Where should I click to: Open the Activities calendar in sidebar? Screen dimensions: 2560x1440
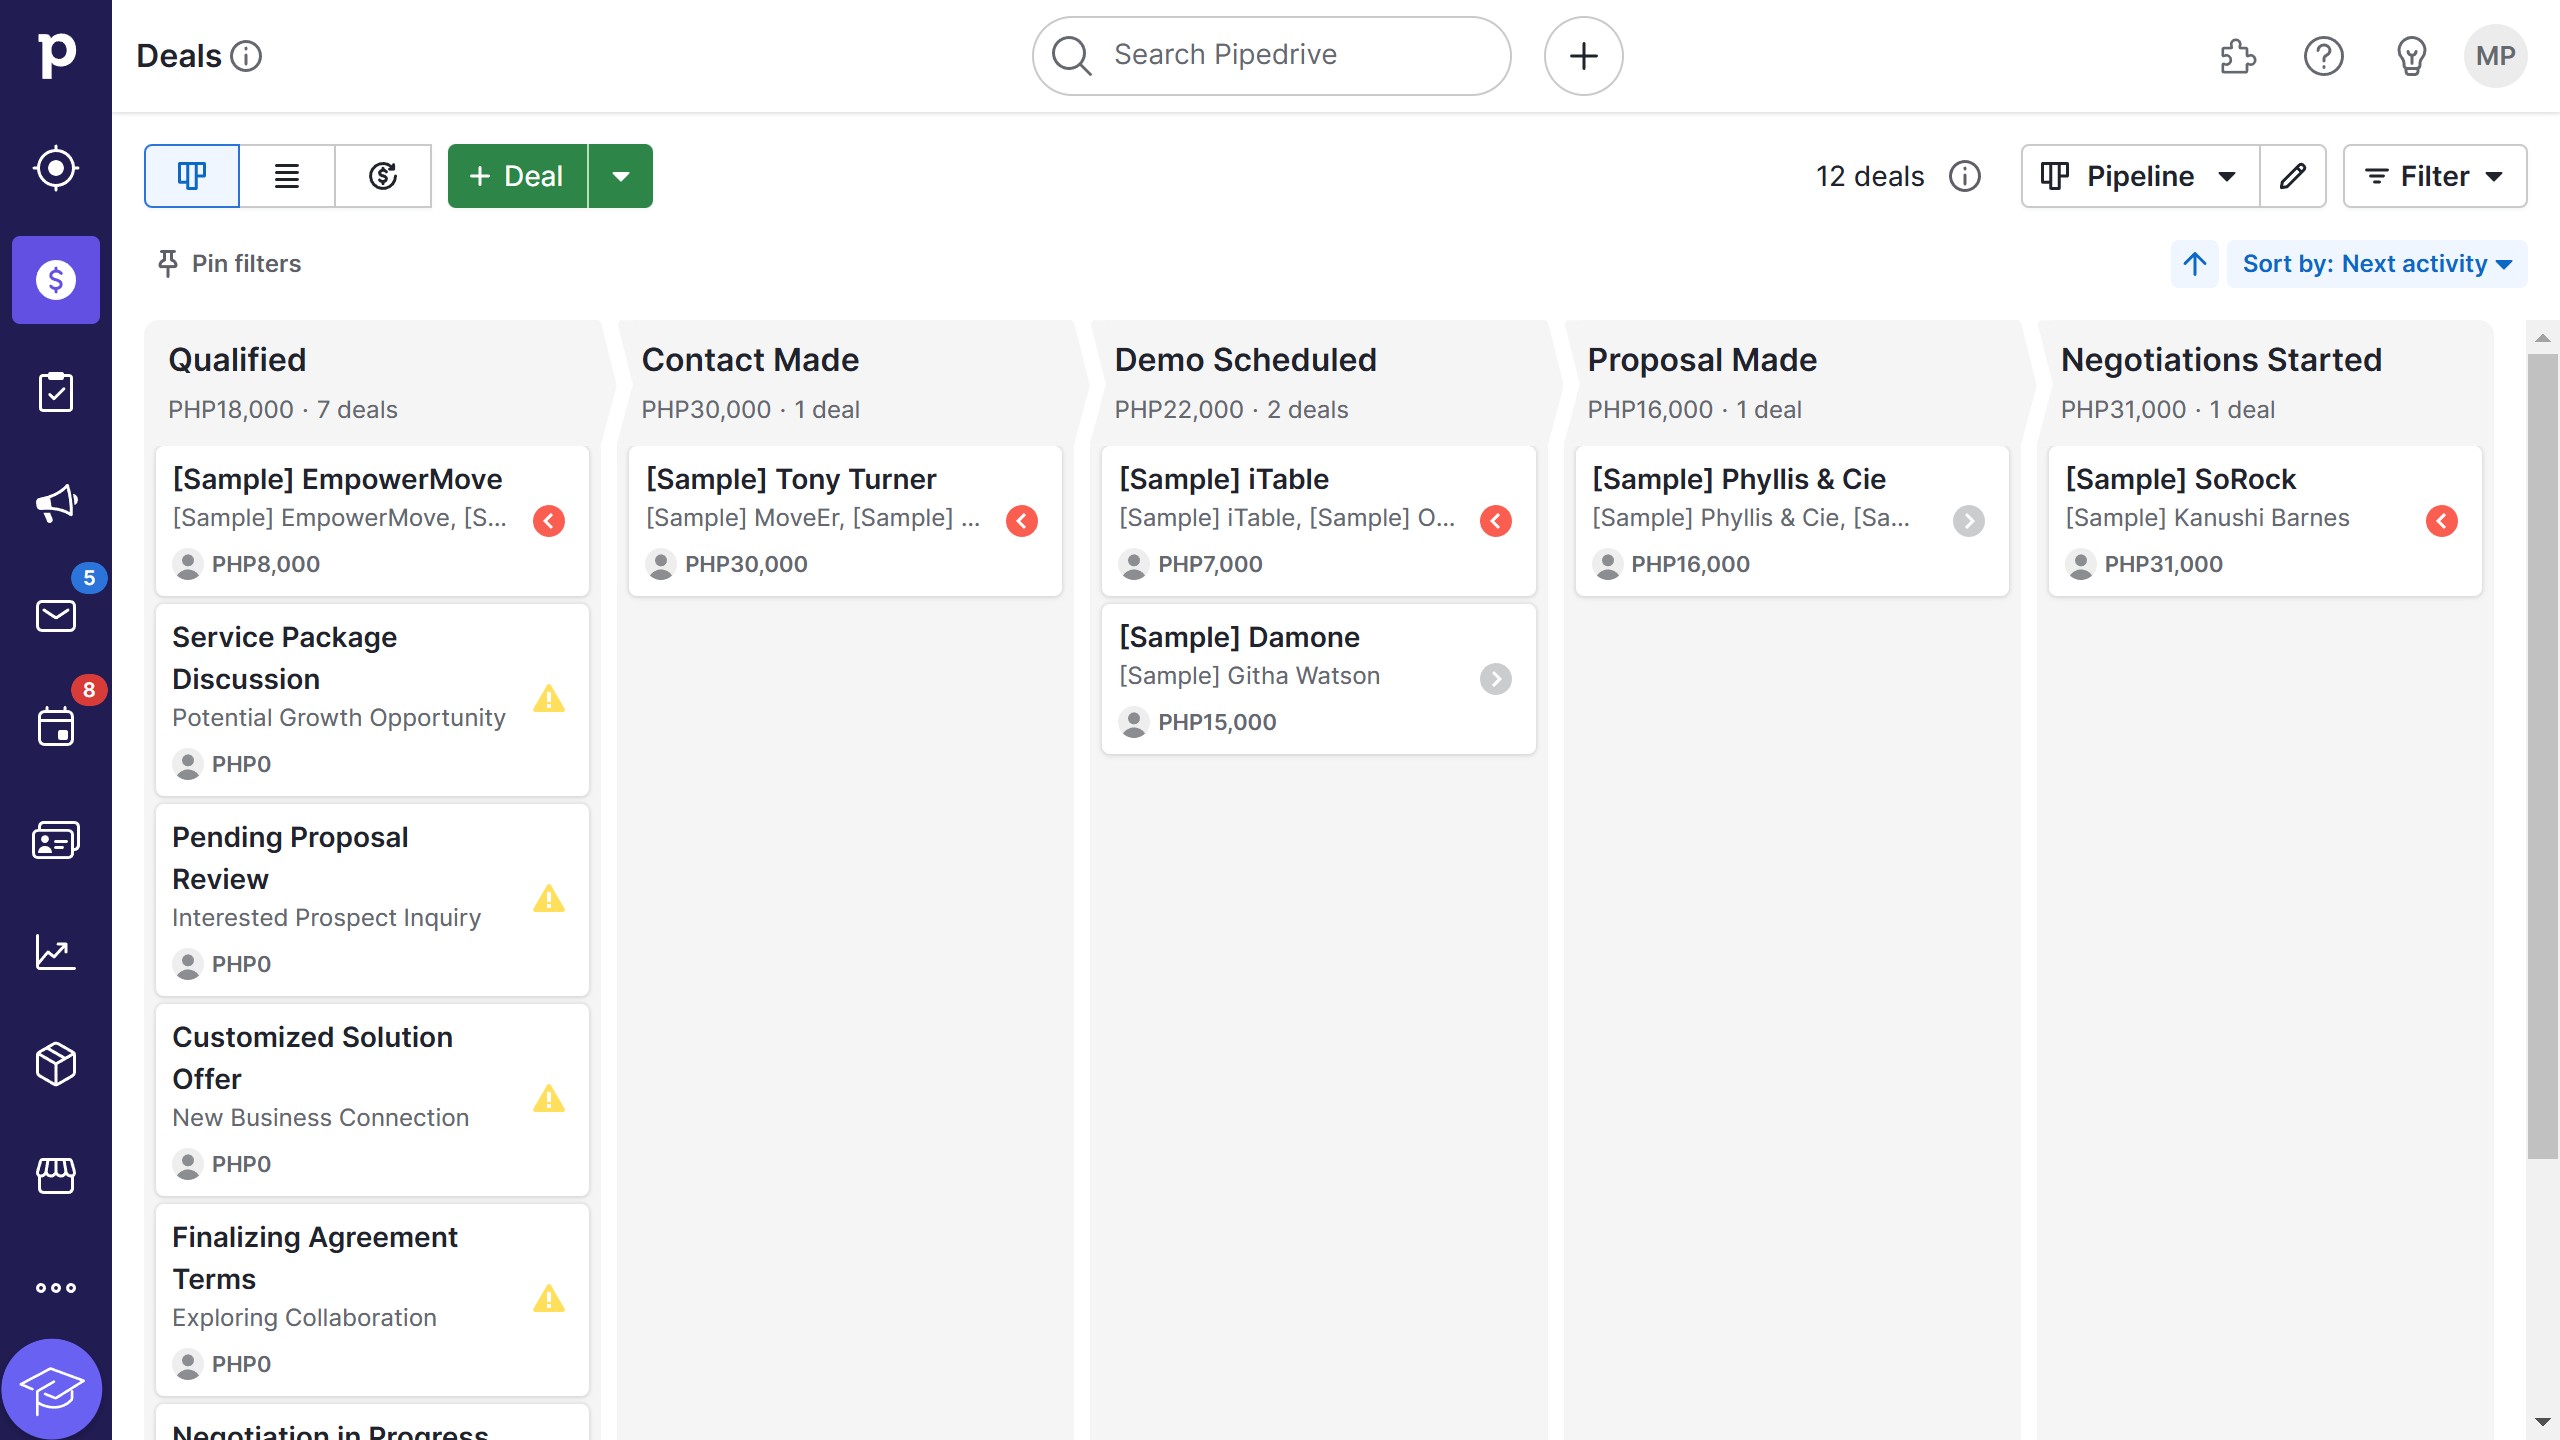pos(55,727)
